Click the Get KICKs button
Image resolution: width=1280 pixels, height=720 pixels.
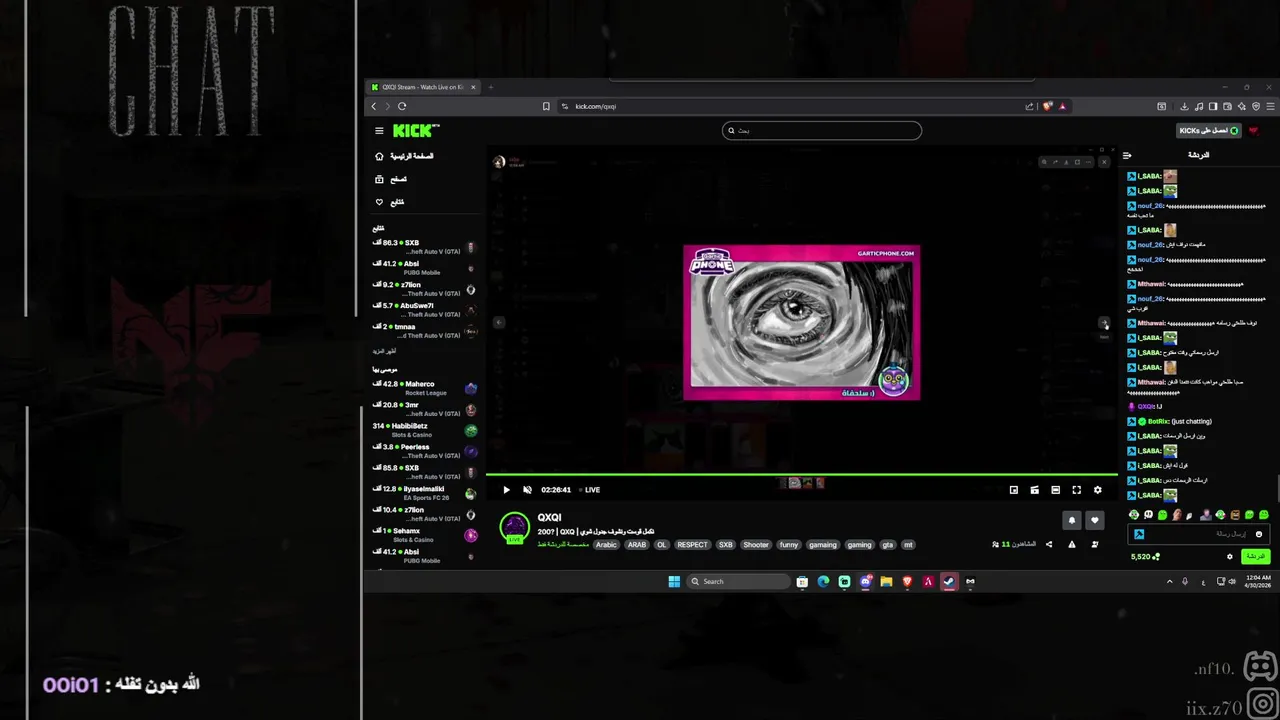coord(1209,131)
